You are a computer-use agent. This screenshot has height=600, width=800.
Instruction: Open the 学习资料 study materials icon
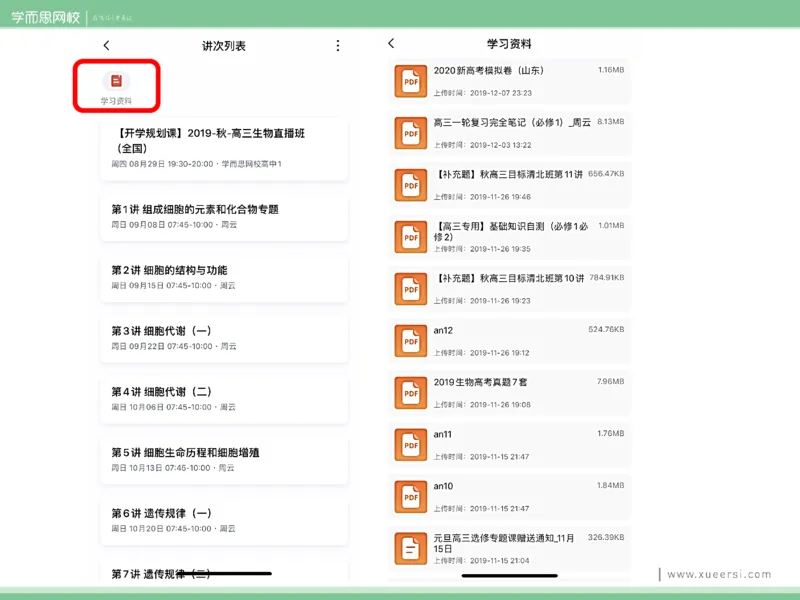pos(116,86)
